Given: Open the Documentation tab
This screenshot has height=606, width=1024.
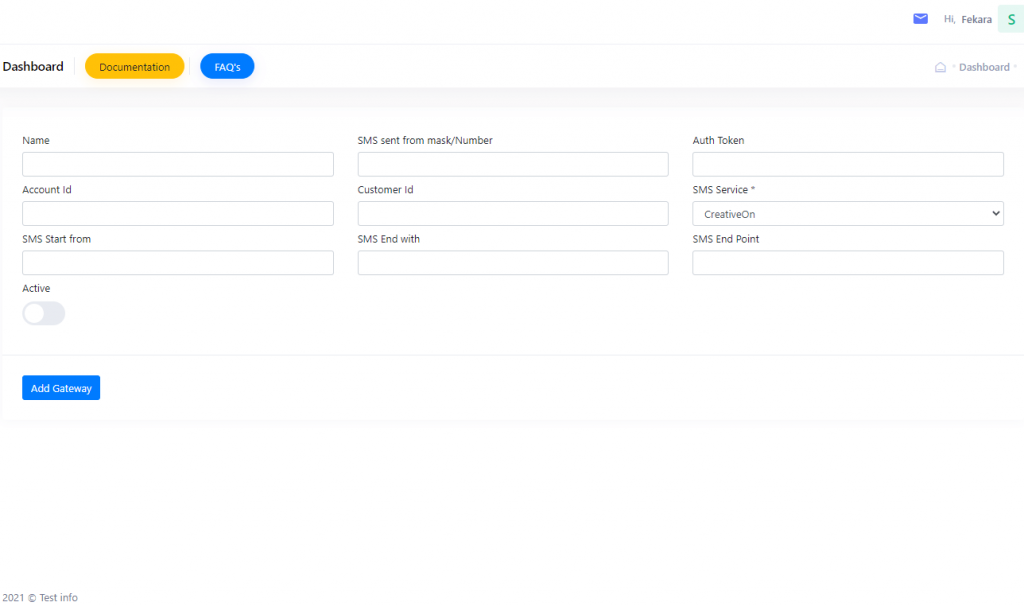Looking at the screenshot, I should (134, 67).
